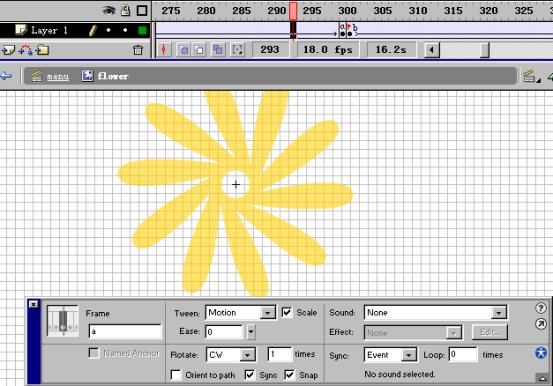
Task: Click the Layer 1 page icon
Action: tap(21, 30)
